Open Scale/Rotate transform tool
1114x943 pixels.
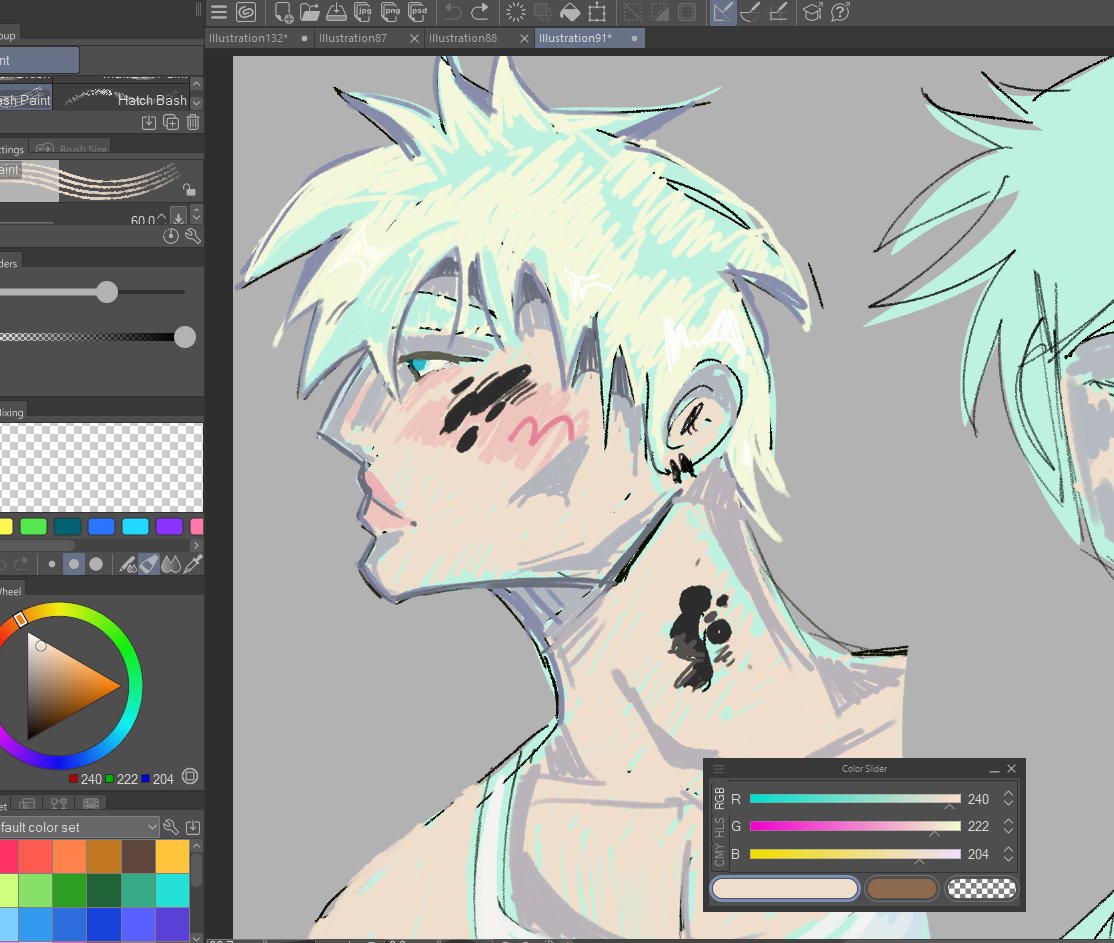pyautogui.click(x=597, y=12)
